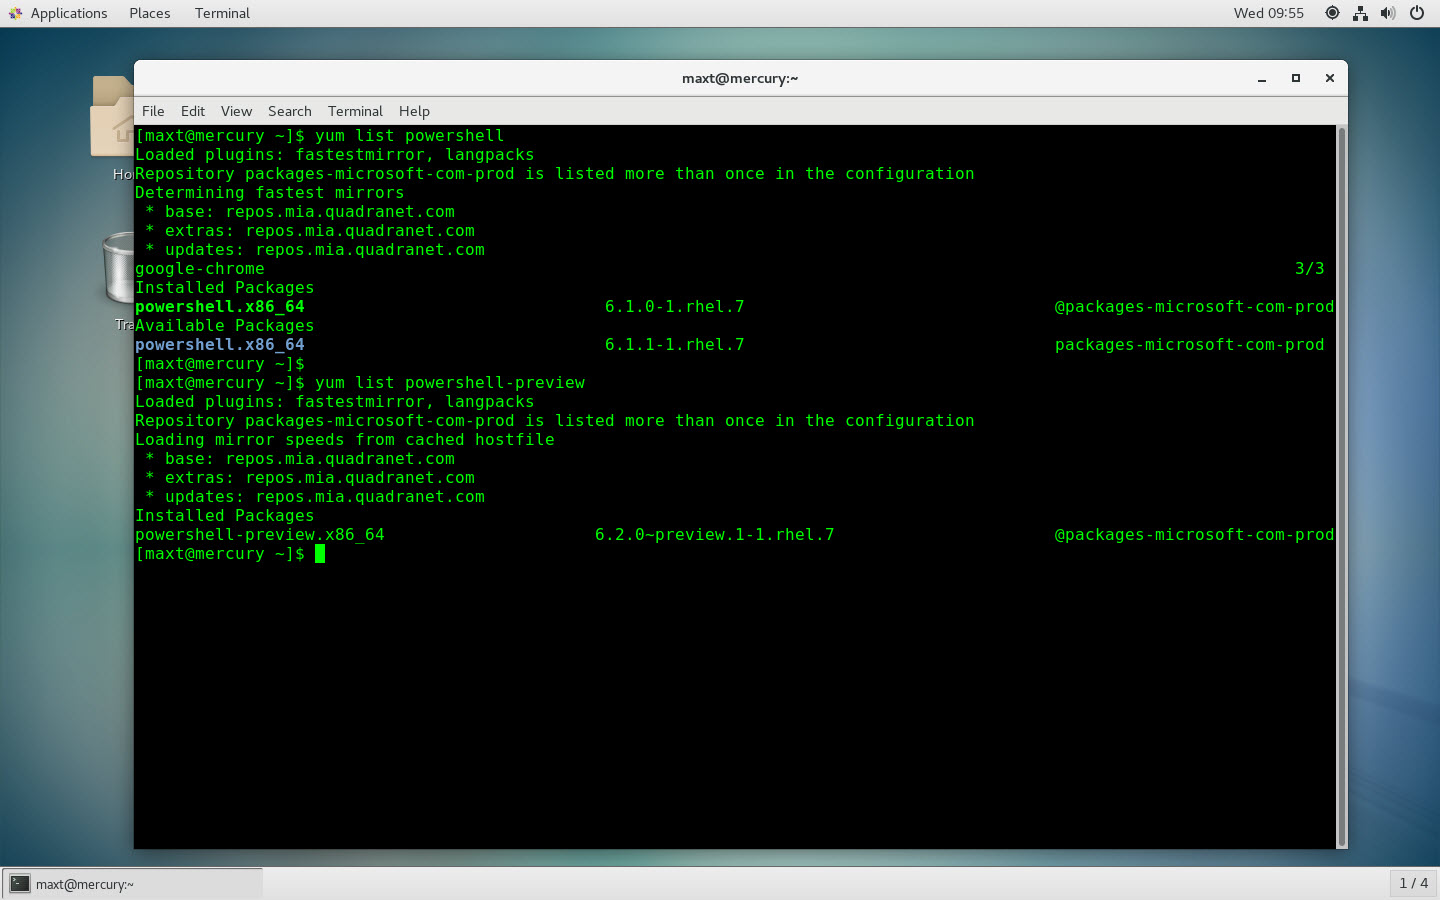This screenshot has width=1440, height=900.
Task: Click the GNOME foot Applications icon
Action: [15, 13]
